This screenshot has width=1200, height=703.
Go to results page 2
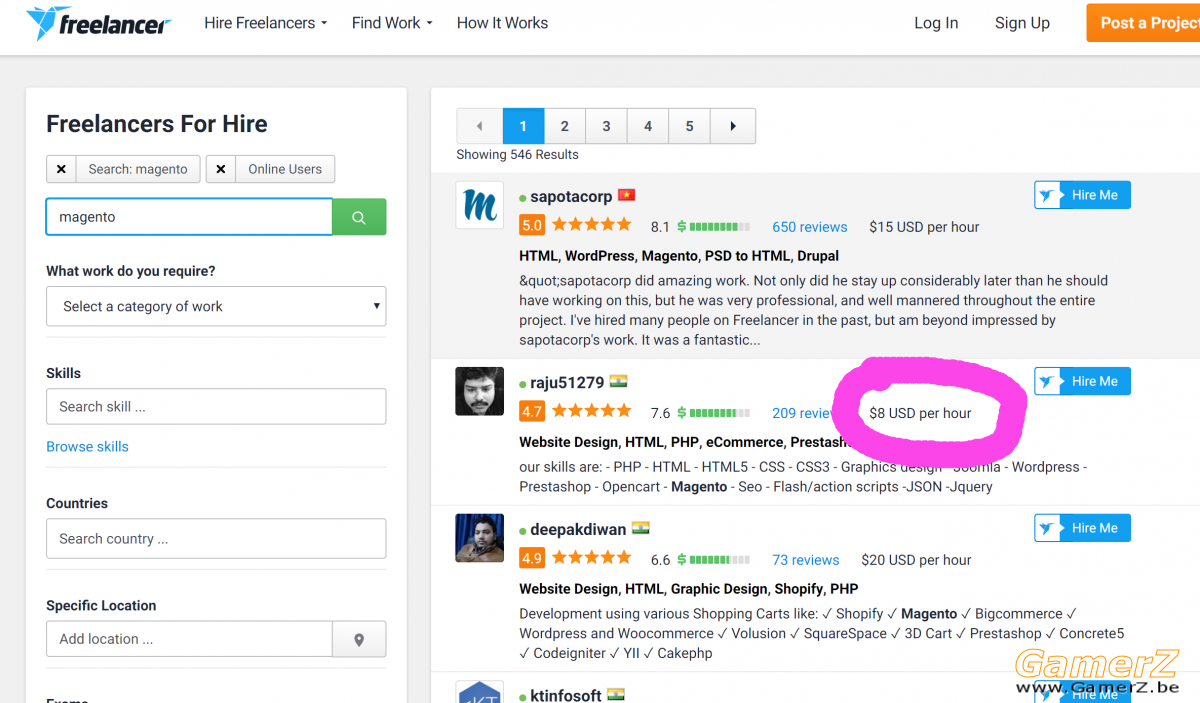565,126
